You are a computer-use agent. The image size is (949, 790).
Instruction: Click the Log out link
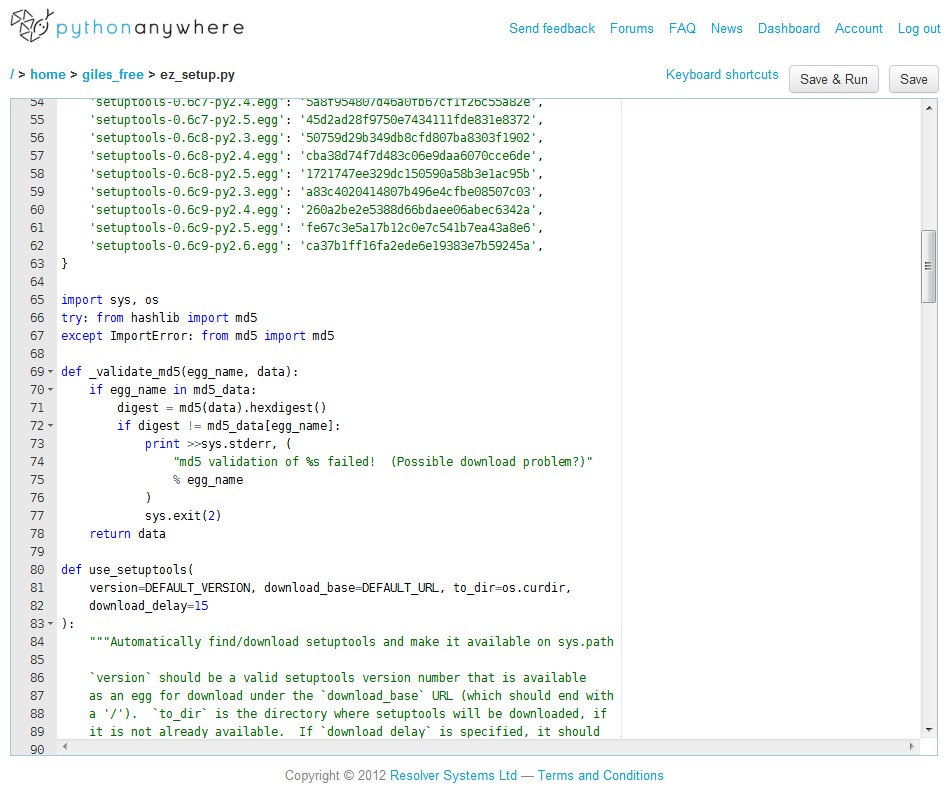coord(918,28)
